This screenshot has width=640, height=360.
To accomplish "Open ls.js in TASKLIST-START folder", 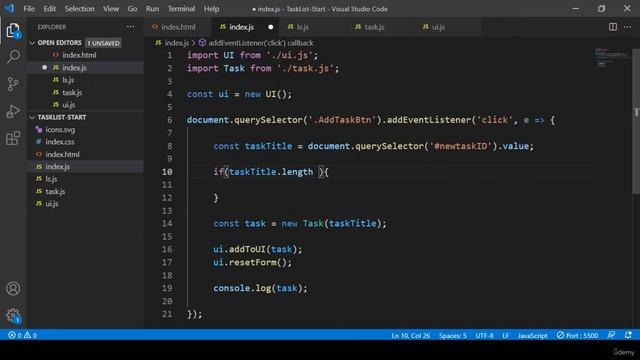I will point(86,179).
